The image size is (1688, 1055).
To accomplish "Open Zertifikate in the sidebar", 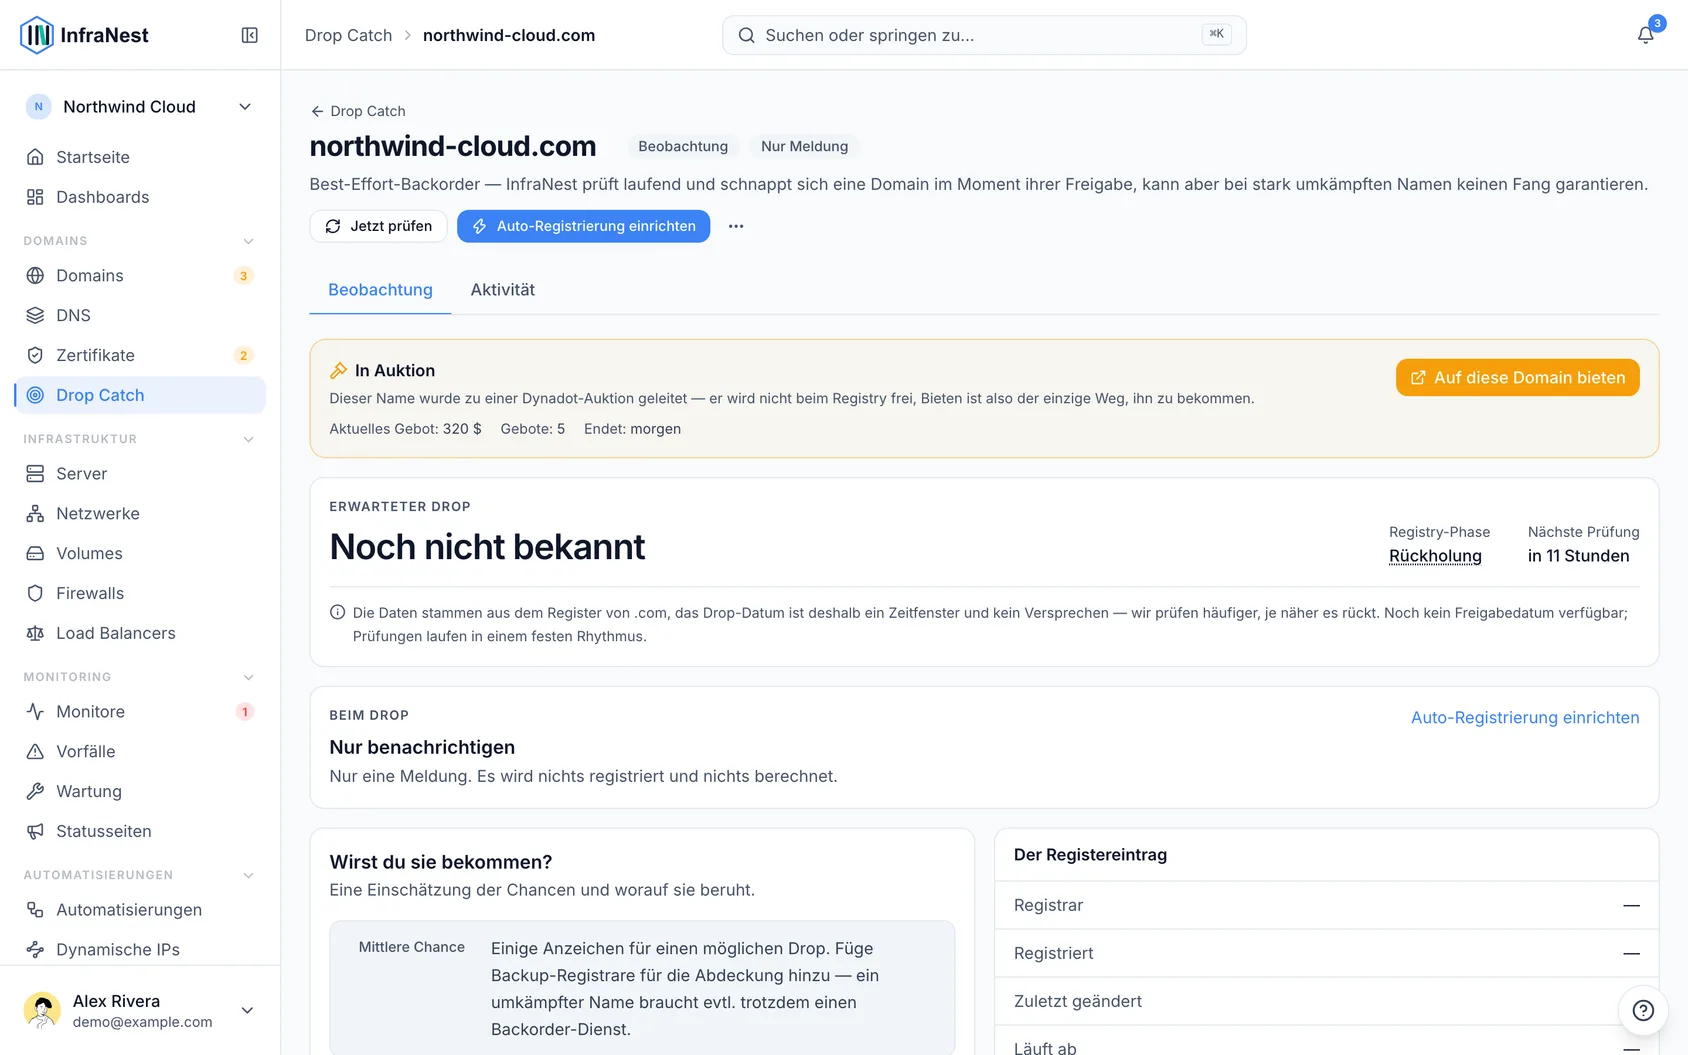I will point(140,355).
